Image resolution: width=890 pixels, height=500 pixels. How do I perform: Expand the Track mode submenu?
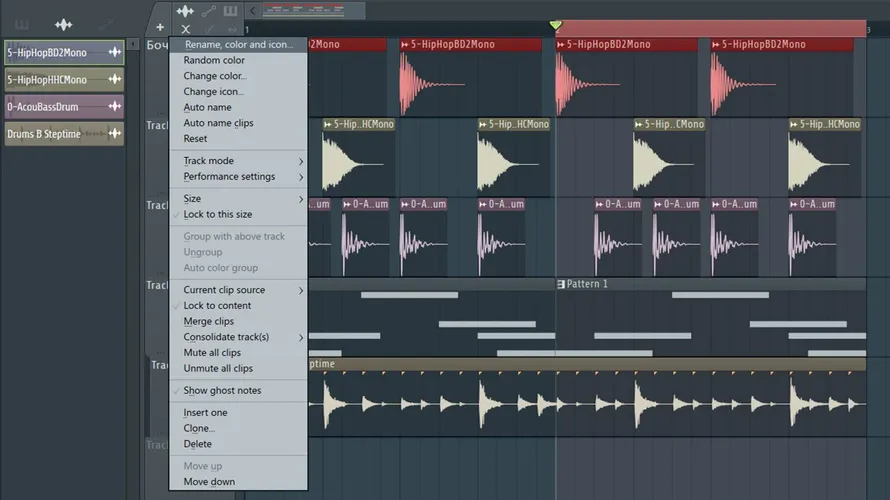pyautogui.click(x=238, y=161)
